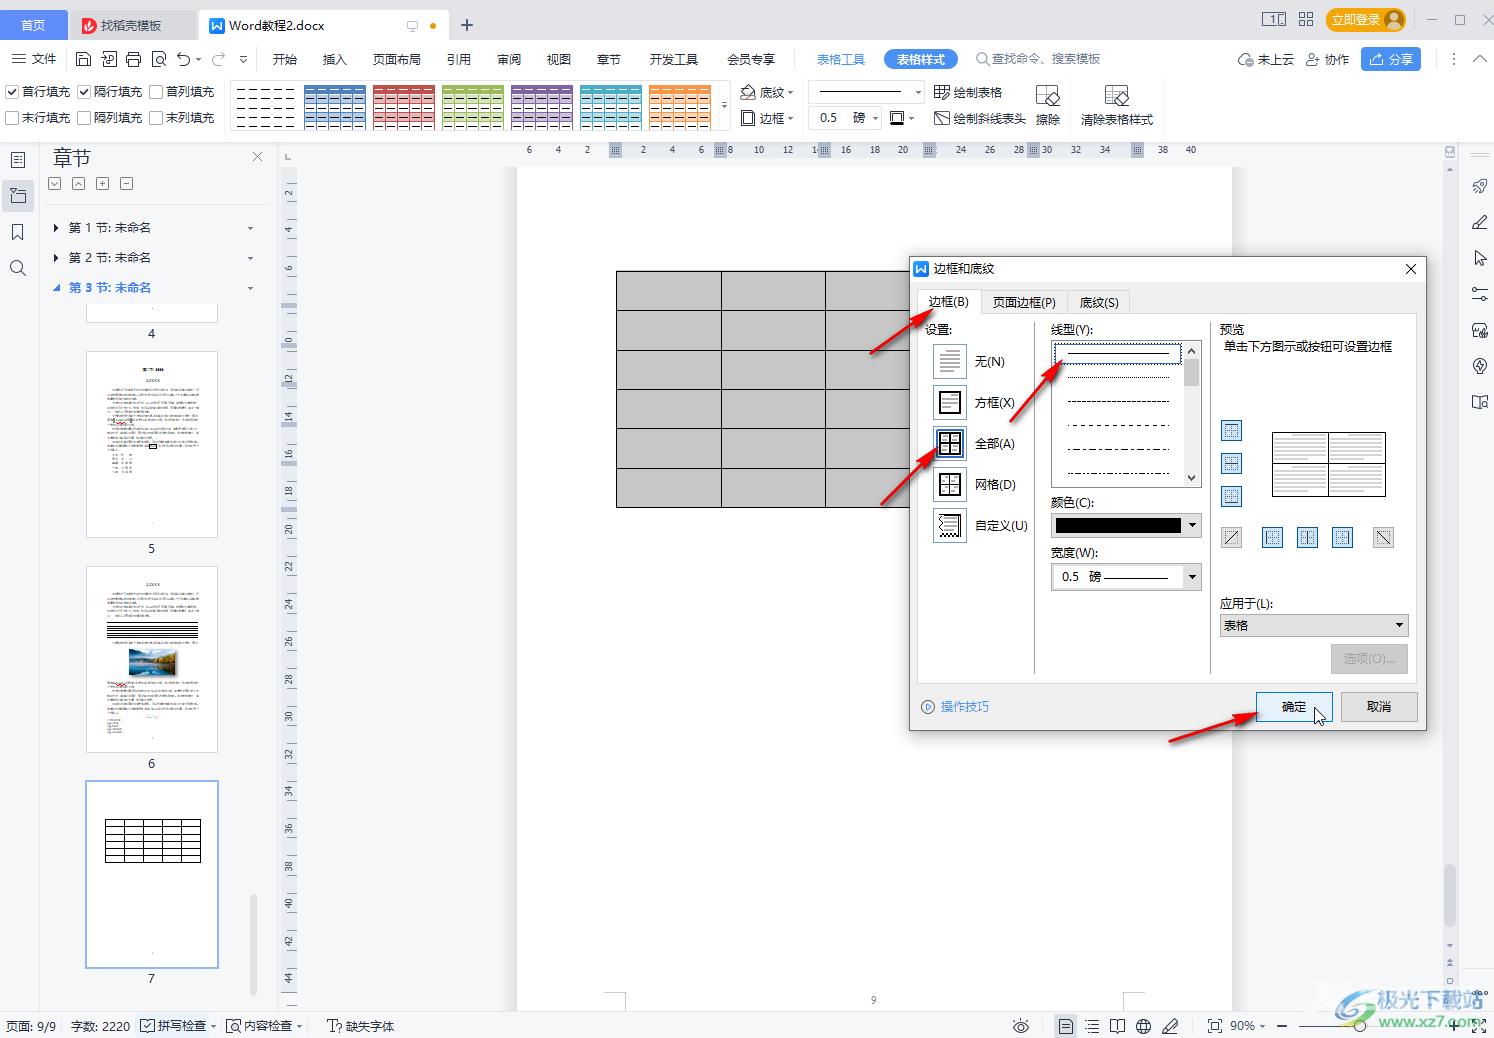The width and height of the screenshot is (1494, 1038).
Task: Open the Search sidebar icon
Action: coord(17,268)
